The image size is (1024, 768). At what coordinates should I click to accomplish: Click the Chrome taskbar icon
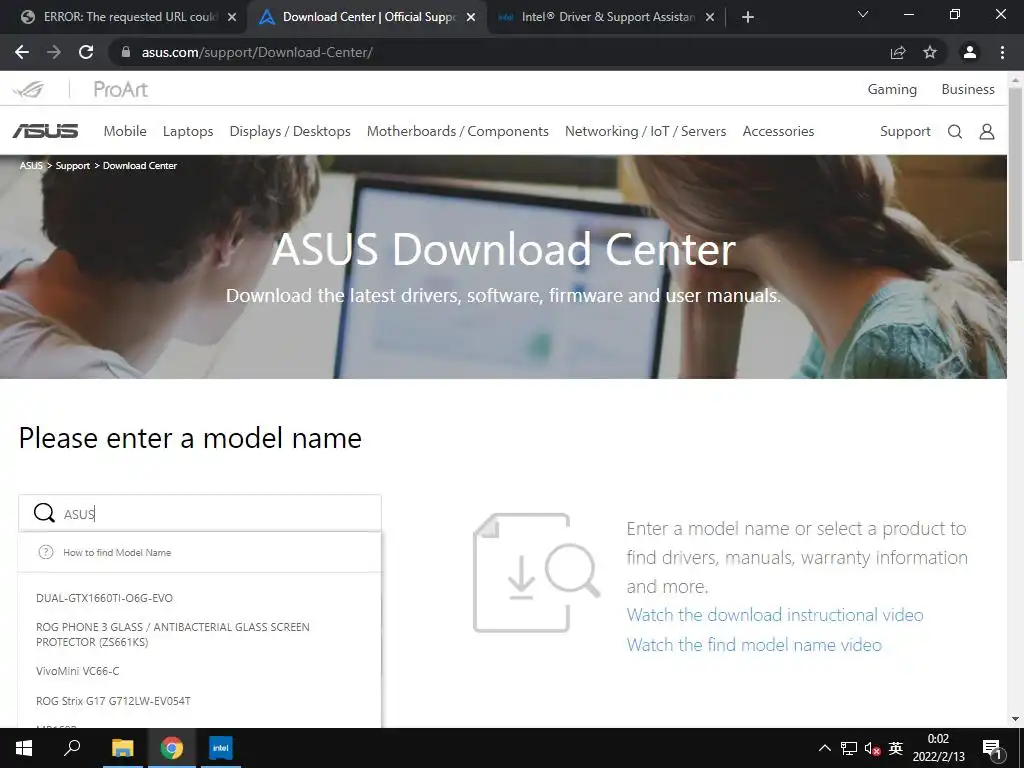click(x=172, y=748)
